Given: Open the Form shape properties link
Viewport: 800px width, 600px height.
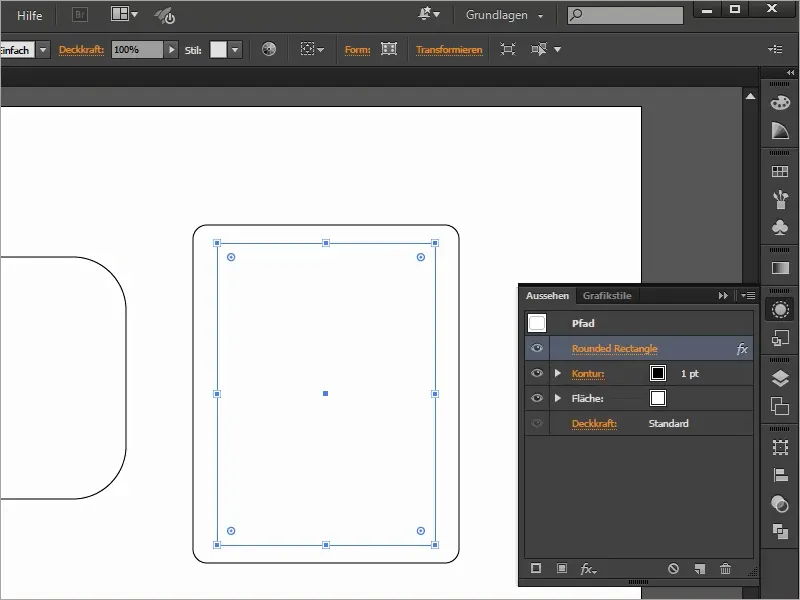Looking at the screenshot, I should [357, 49].
